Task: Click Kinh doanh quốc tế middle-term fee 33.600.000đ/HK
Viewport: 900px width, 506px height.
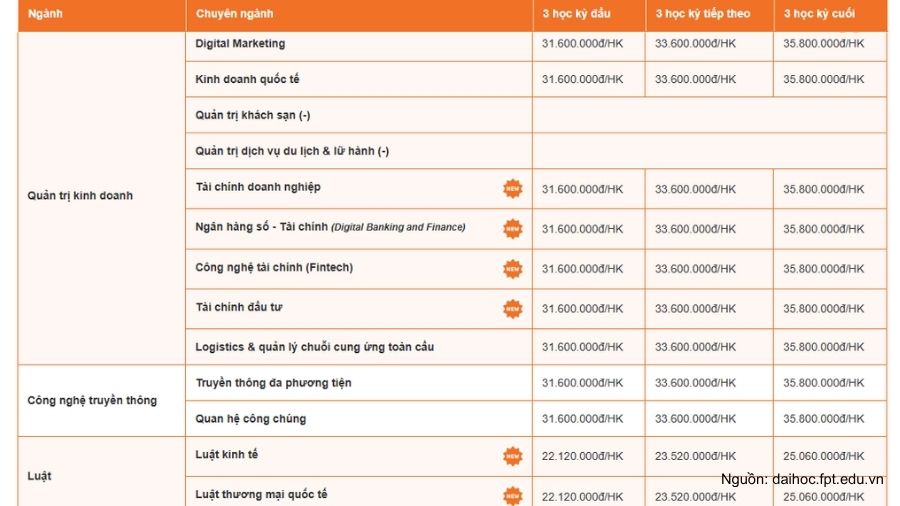Action: click(696, 79)
